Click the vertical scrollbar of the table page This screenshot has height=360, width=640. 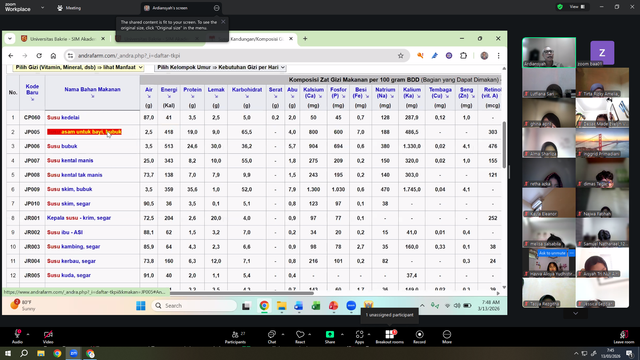coord(504,144)
